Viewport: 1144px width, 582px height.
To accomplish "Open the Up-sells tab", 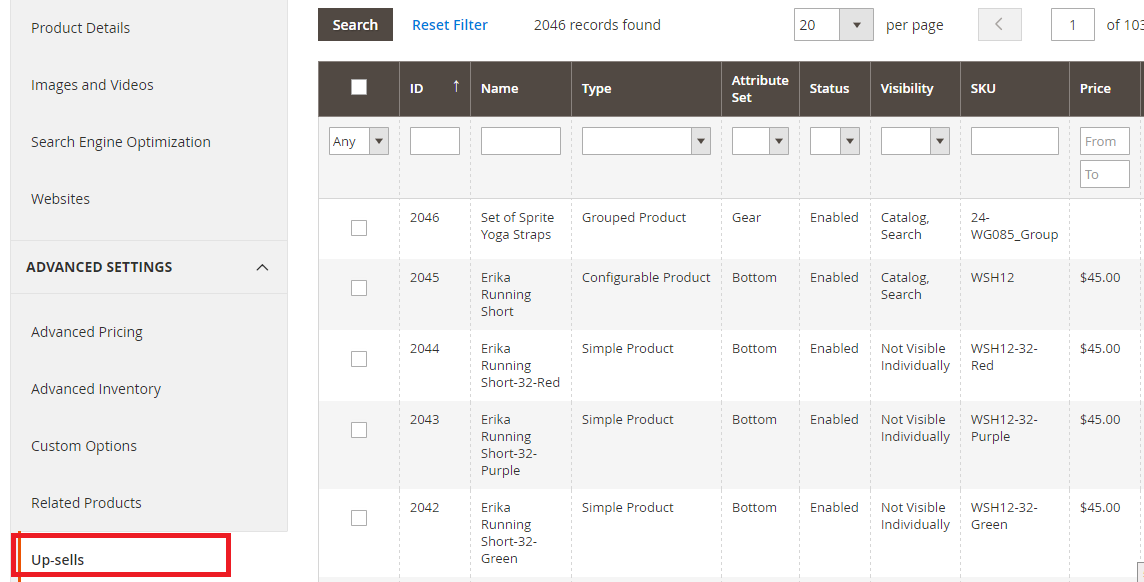I will tap(58, 559).
